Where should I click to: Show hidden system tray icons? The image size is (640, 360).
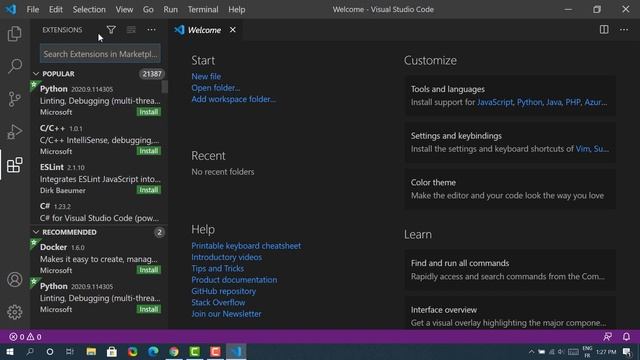pyautogui.click(x=531, y=351)
